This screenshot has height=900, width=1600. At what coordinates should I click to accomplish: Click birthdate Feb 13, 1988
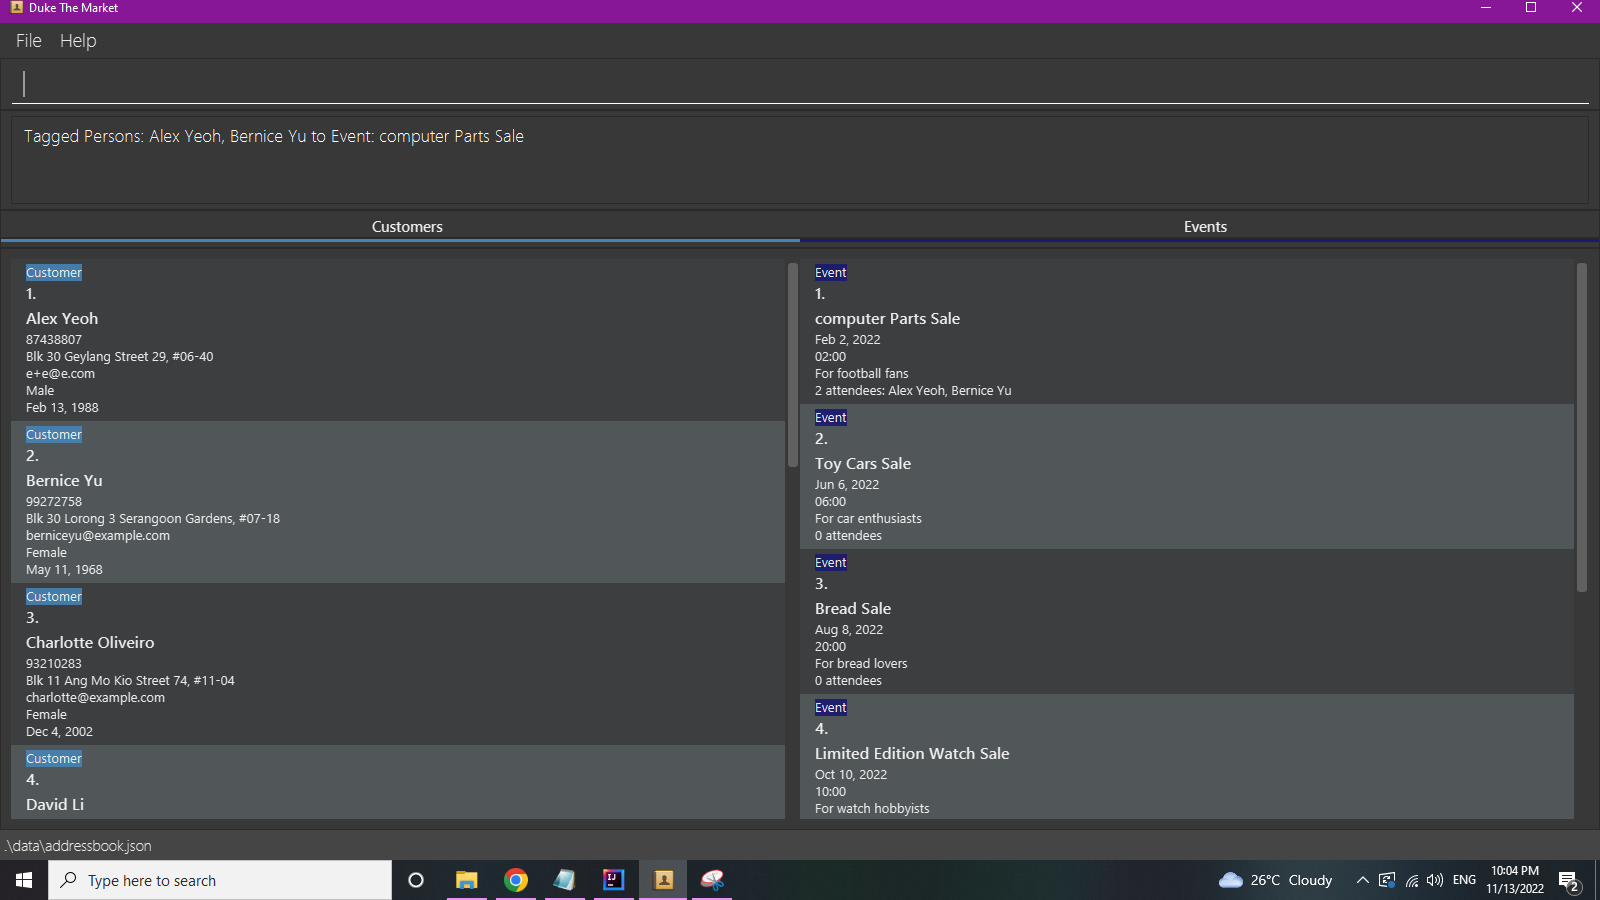tap(62, 408)
